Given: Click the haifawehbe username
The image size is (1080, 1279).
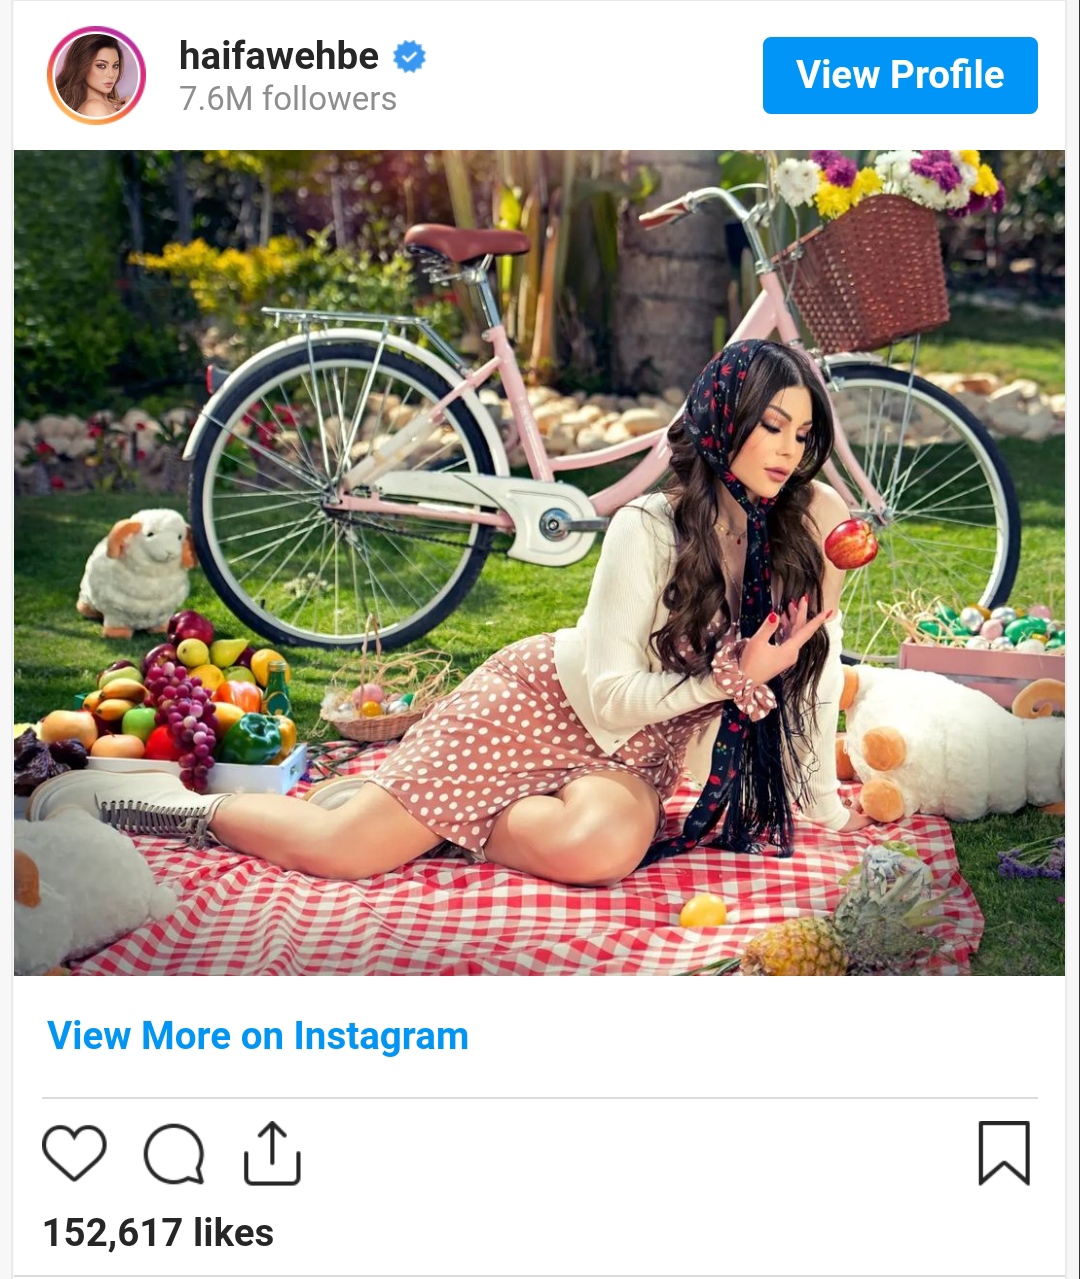Looking at the screenshot, I should (x=279, y=56).
